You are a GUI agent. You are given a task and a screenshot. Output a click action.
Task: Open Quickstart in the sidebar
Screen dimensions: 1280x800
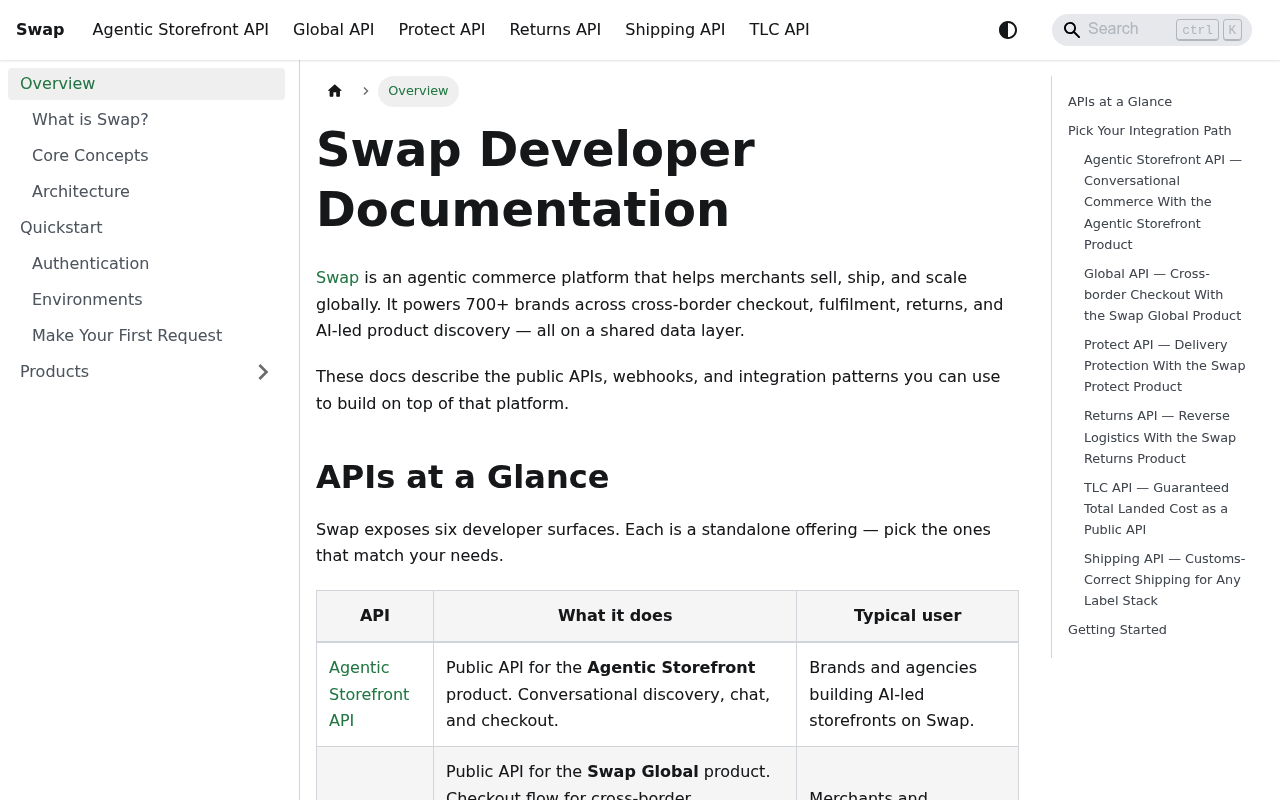[x=146, y=228]
